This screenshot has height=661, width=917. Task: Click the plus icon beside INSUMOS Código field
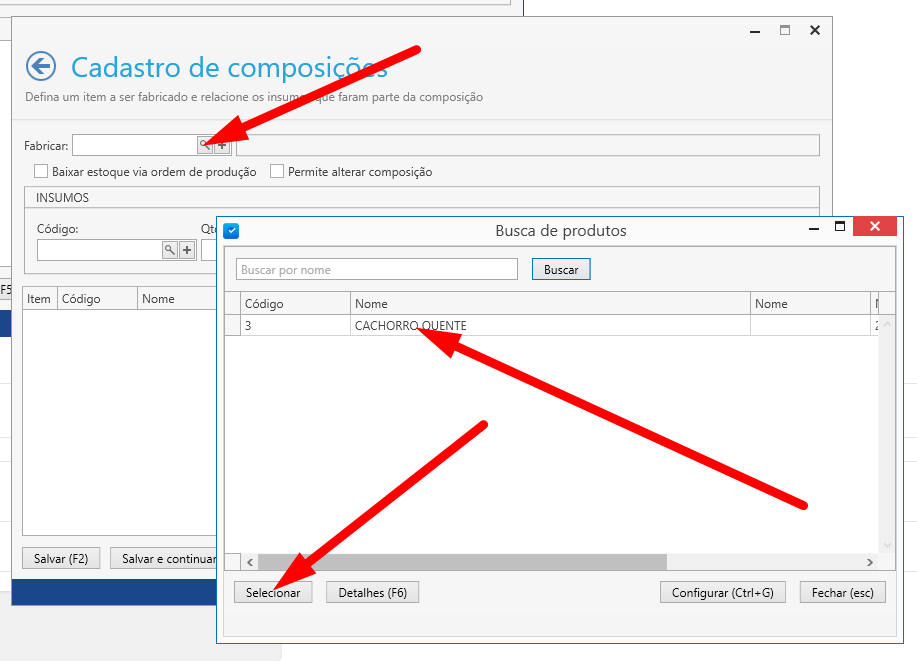pyautogui.click(x=187, y=250)
